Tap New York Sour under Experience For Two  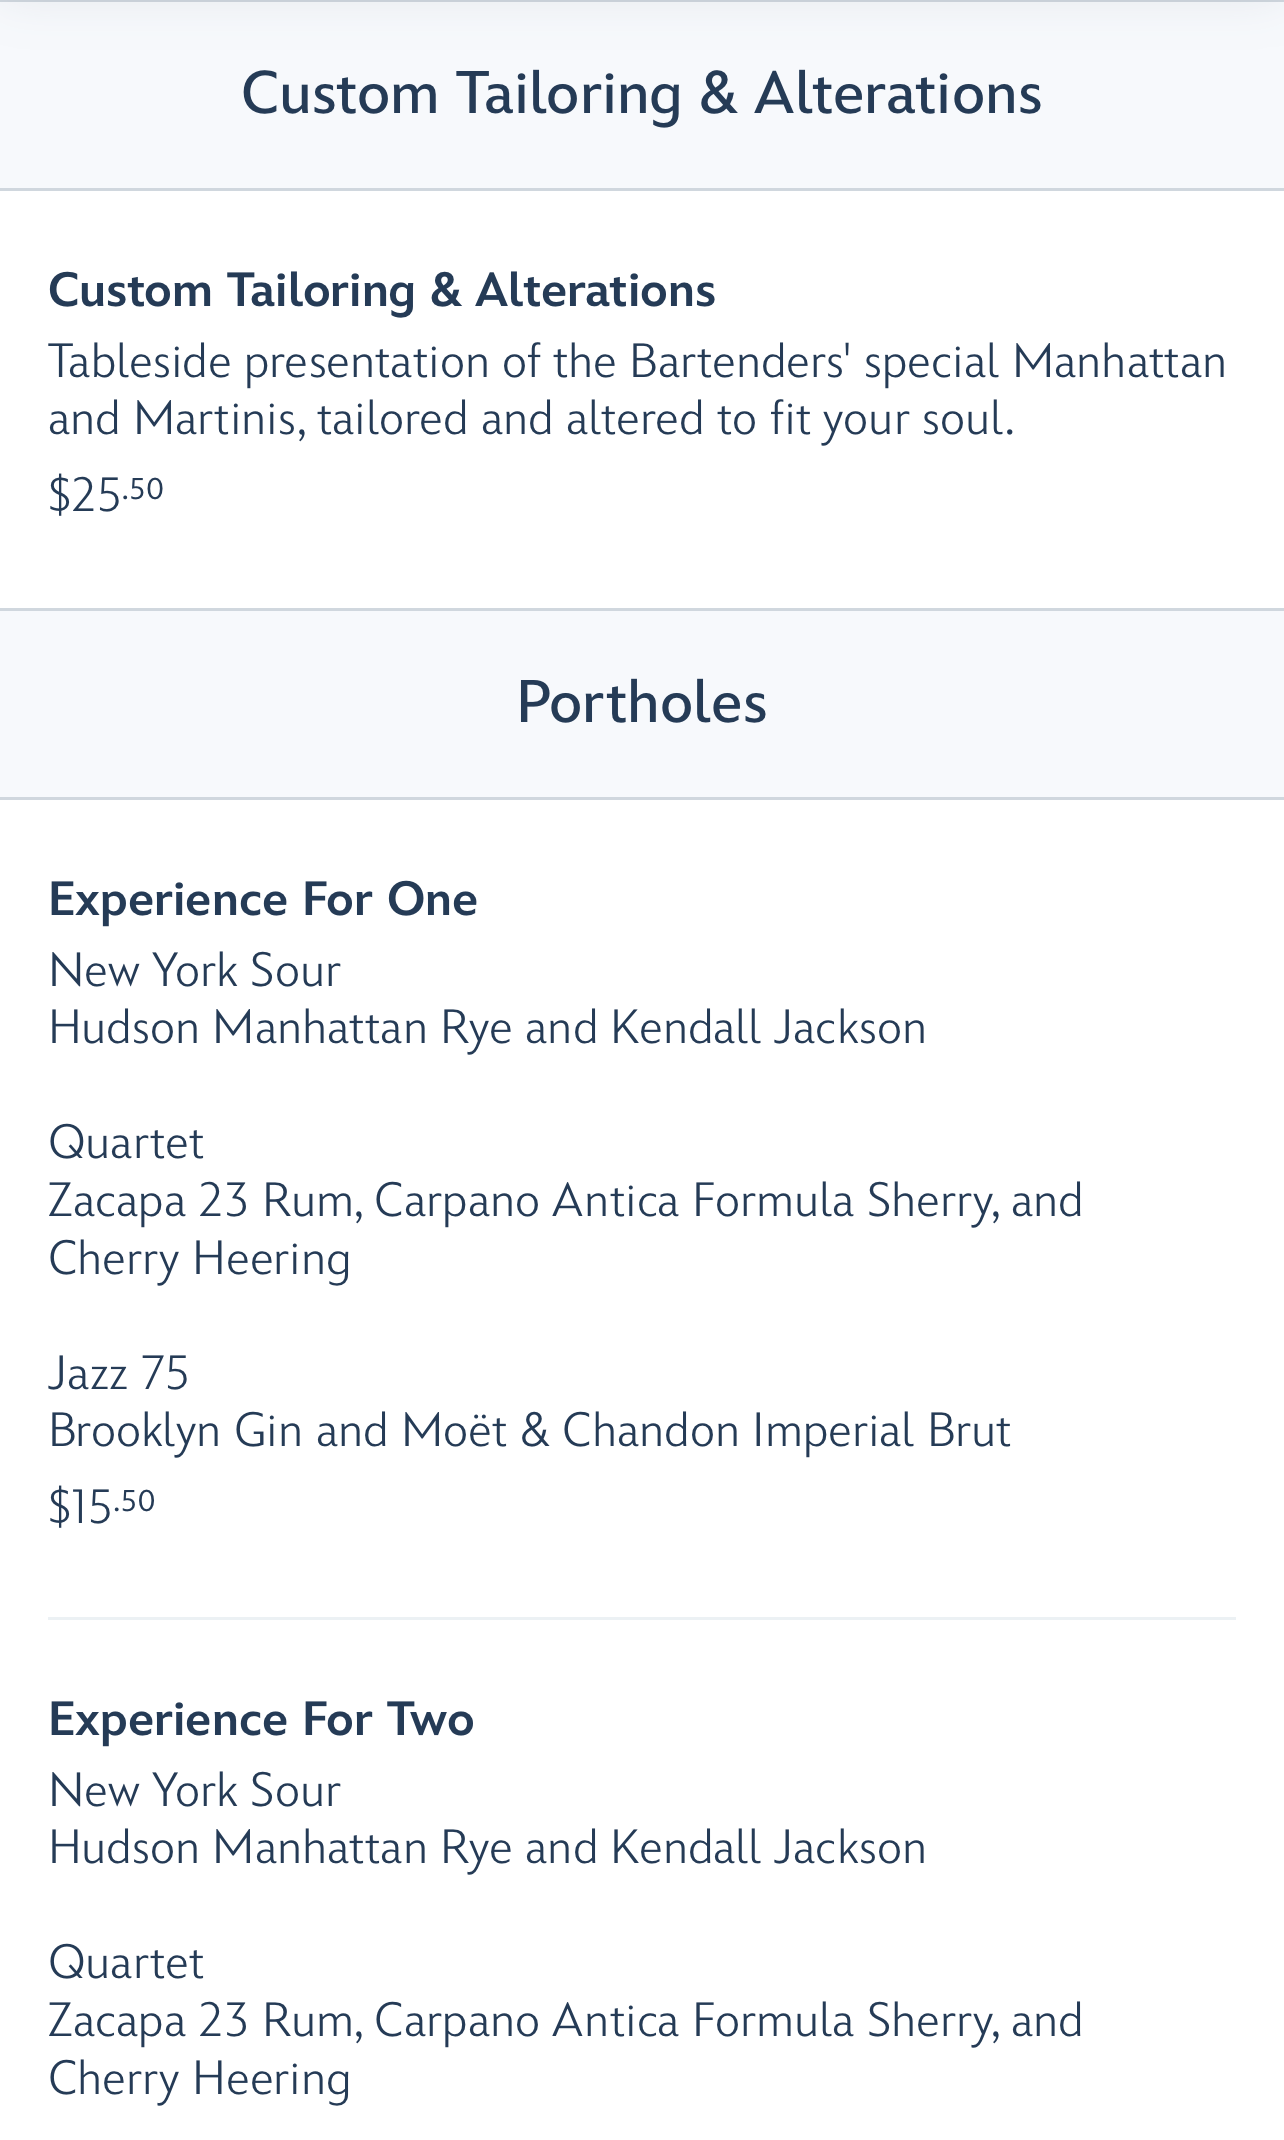(x=195, y=1791)
